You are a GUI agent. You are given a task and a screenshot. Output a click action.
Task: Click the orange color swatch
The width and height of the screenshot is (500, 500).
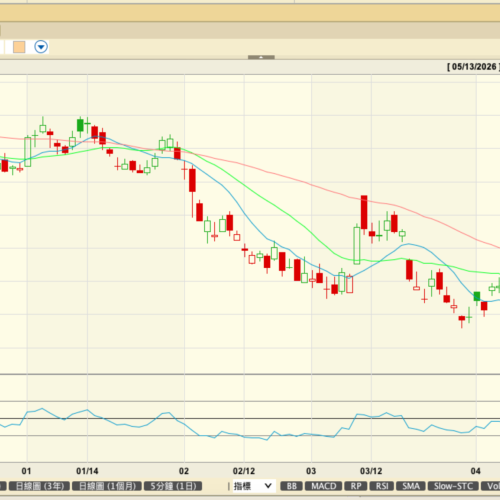point(19,47)
